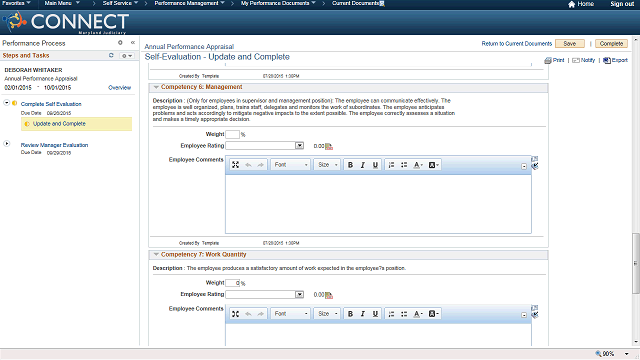Toggle italic in Competency 6 comments toolbar
This screenshot has width=640, height=360.
coord(362,165)
